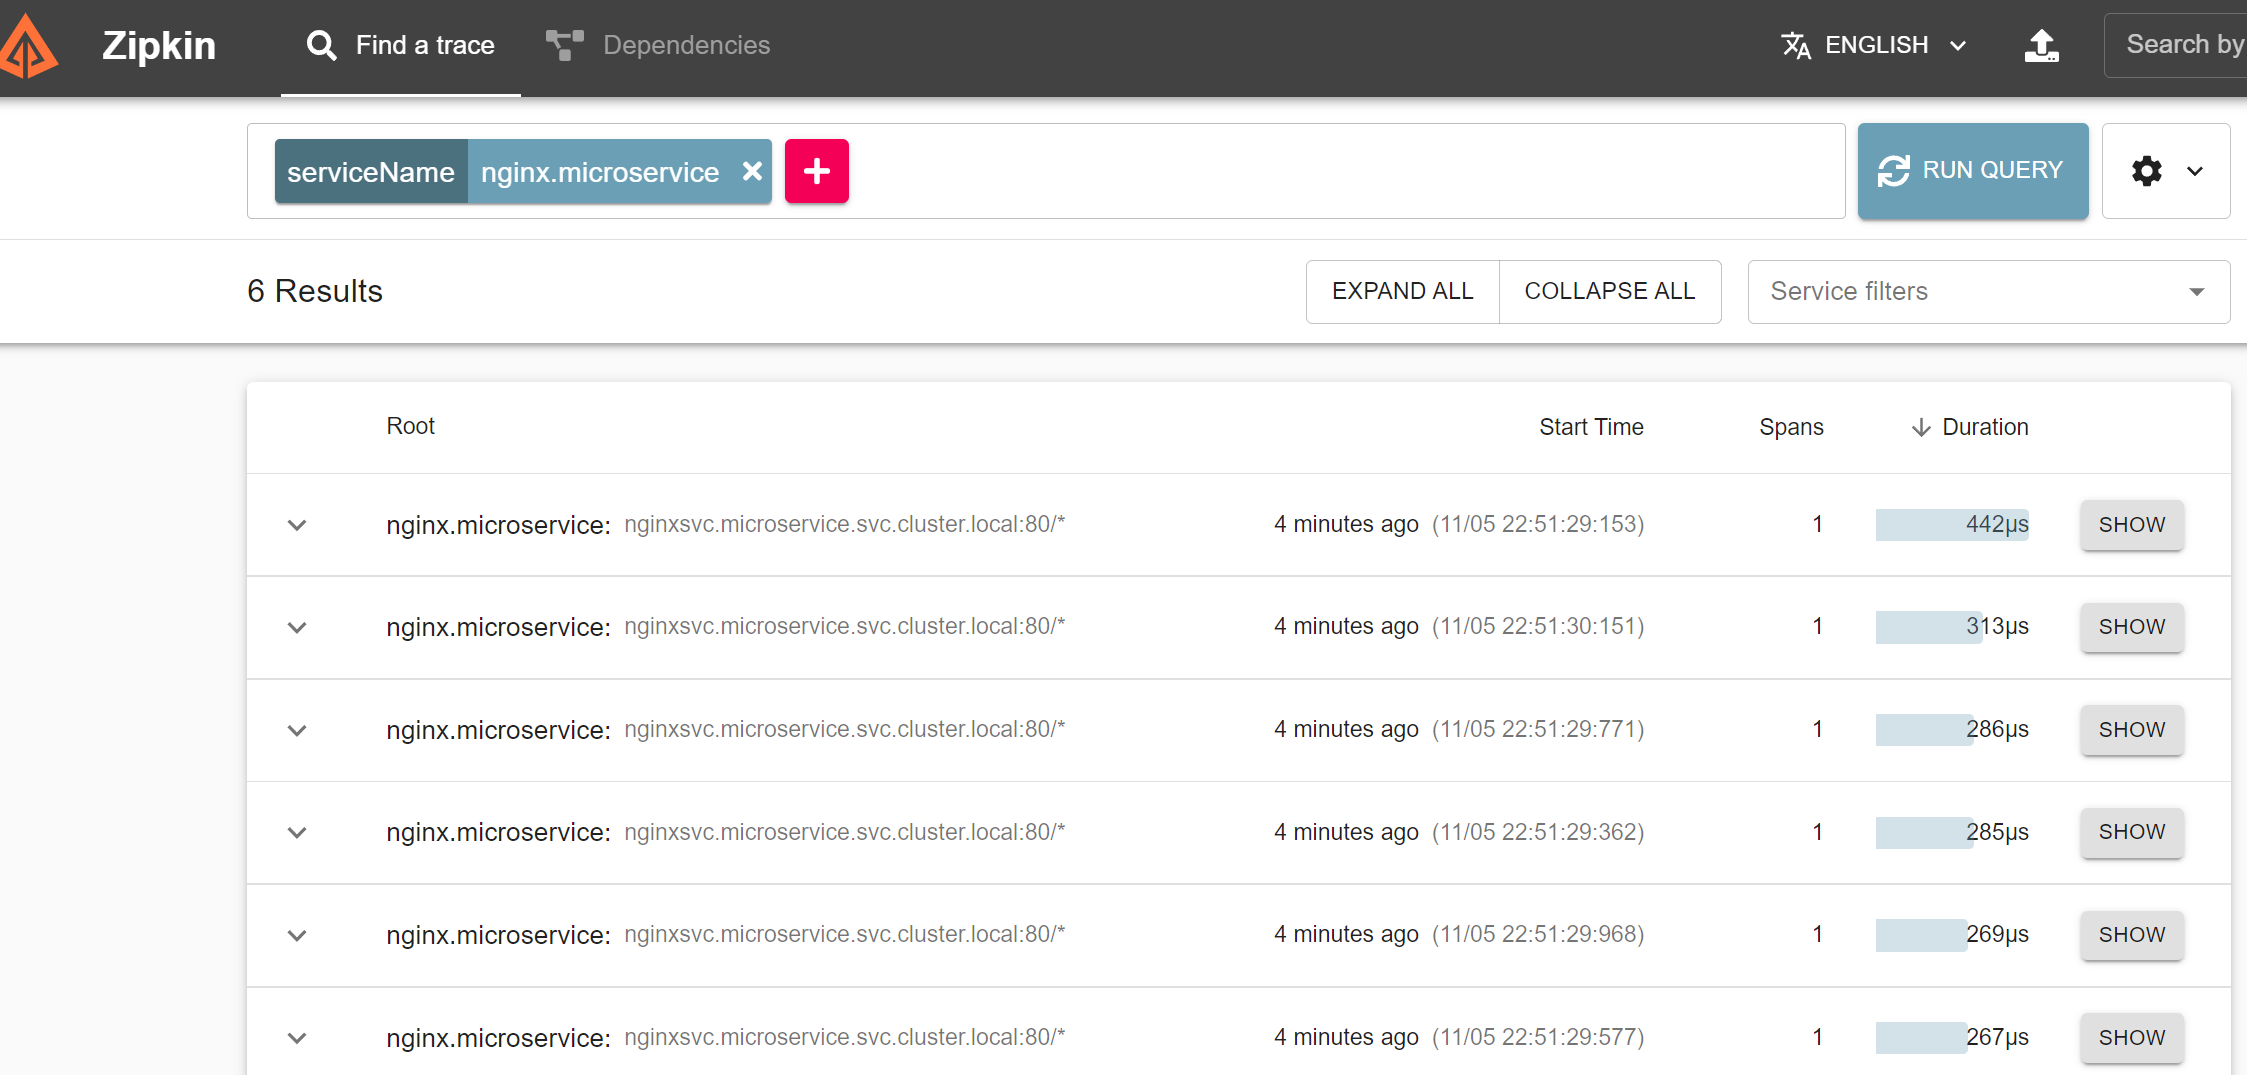Remove the nginx.microservice search criterion

tap(752, 172)
